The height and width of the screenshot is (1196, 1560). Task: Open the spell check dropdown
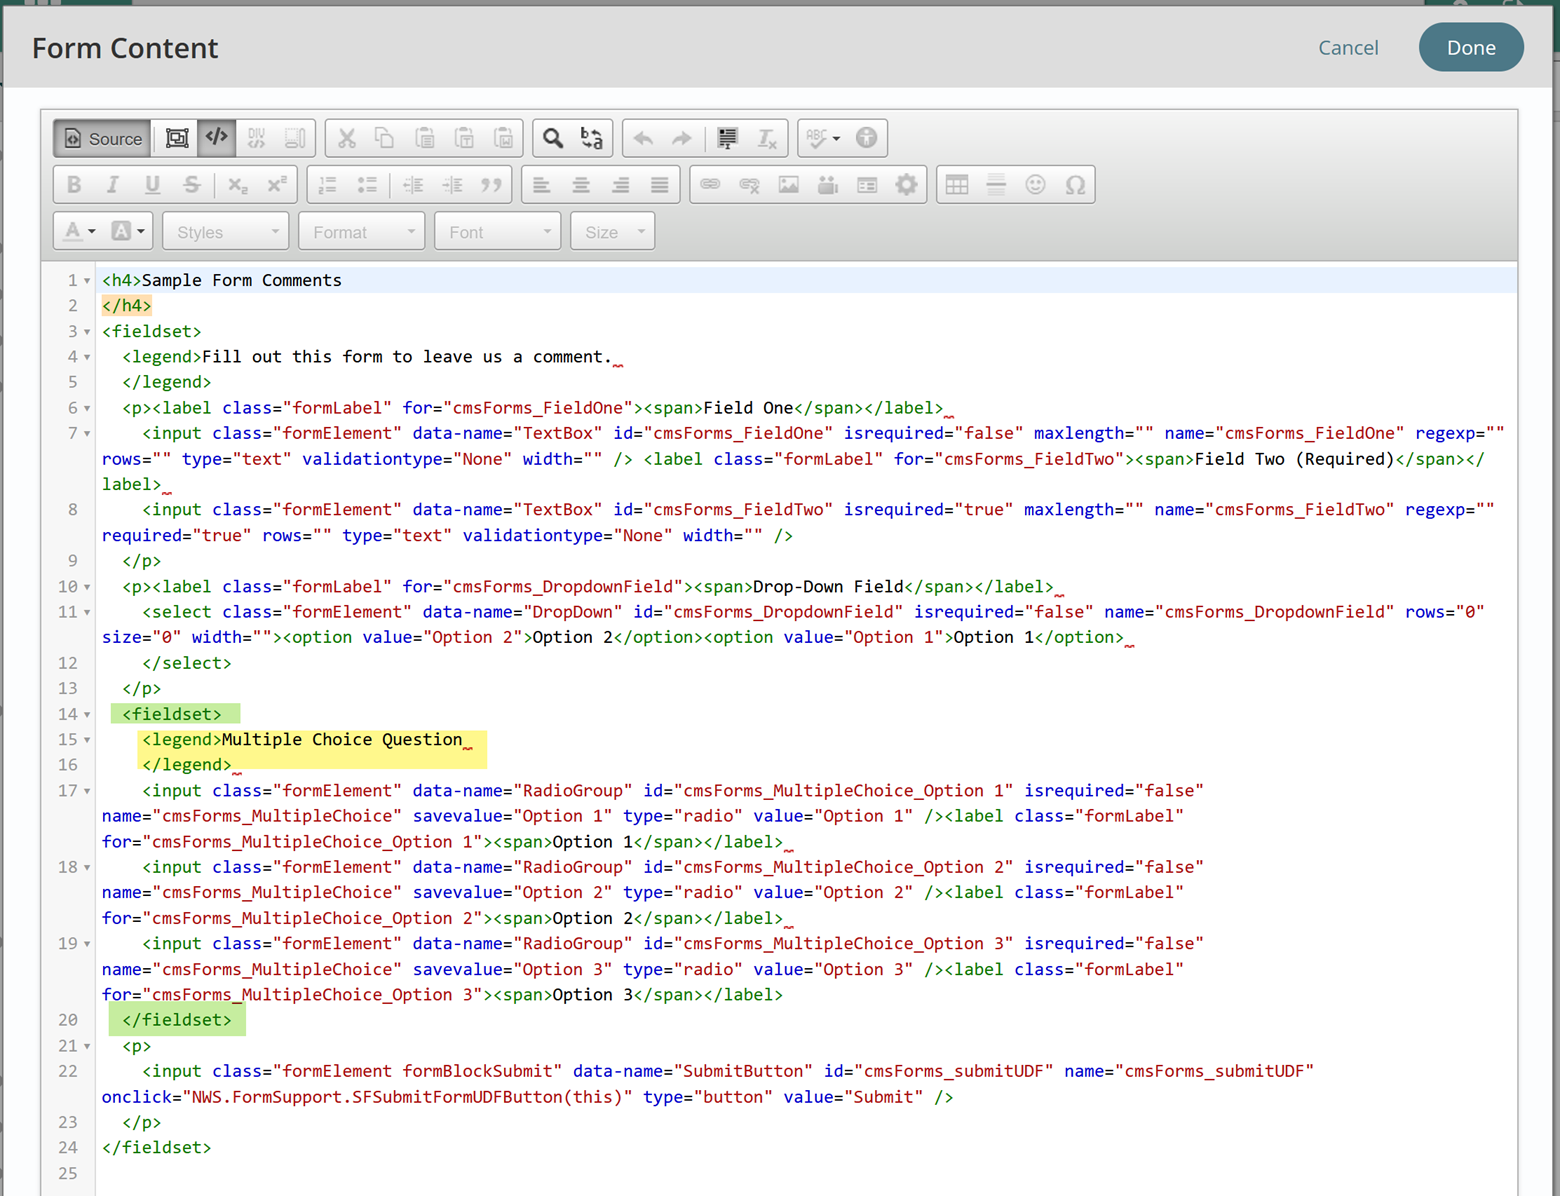823,138
